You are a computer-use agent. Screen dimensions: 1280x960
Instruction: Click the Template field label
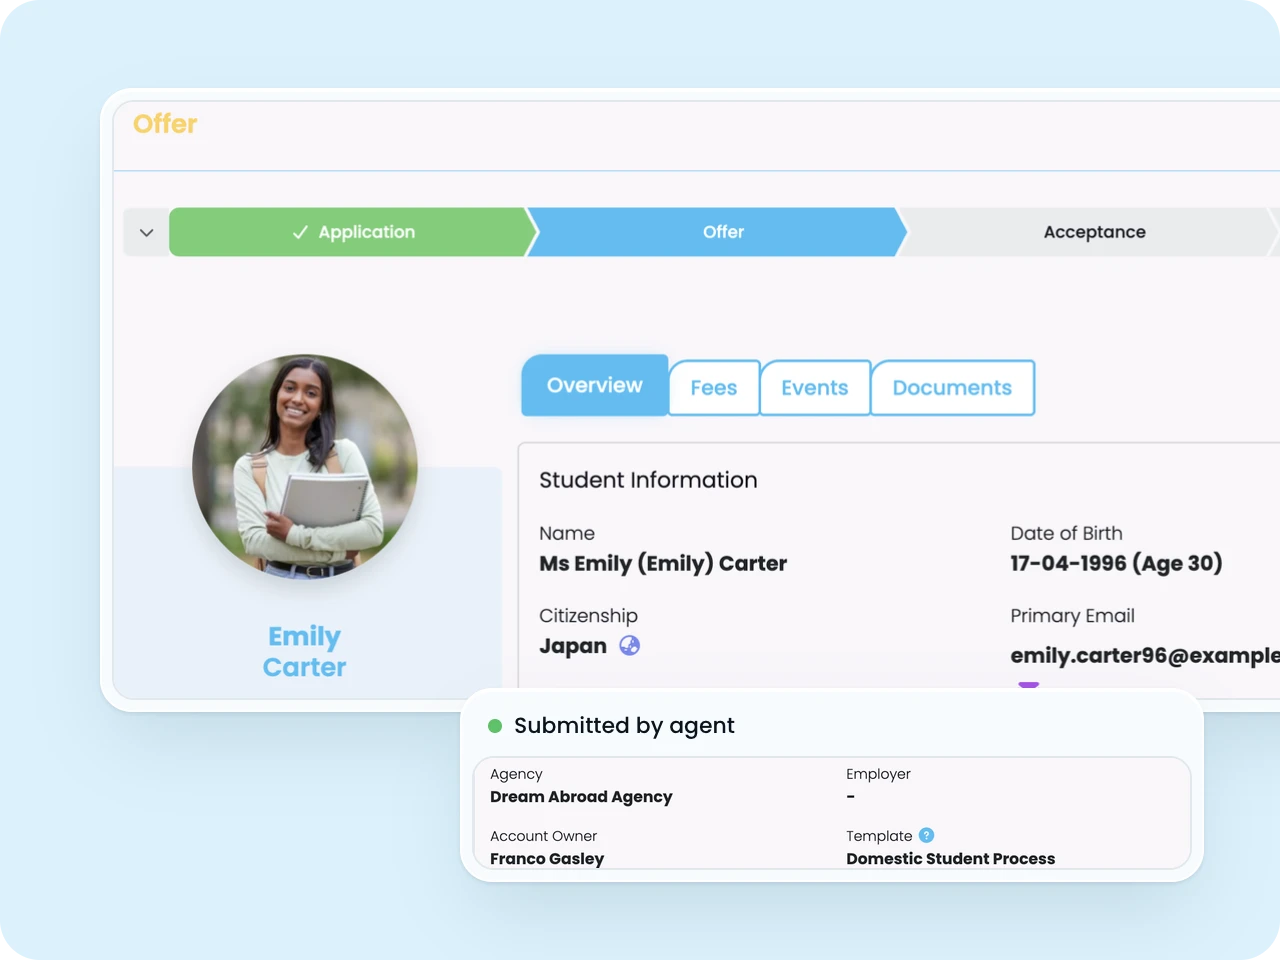879,836
